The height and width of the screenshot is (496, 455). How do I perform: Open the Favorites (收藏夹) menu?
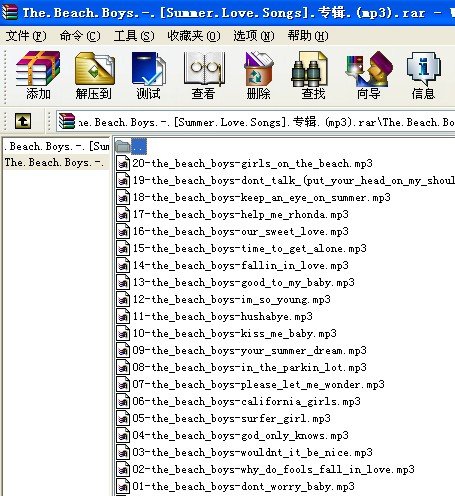[194, 36]
